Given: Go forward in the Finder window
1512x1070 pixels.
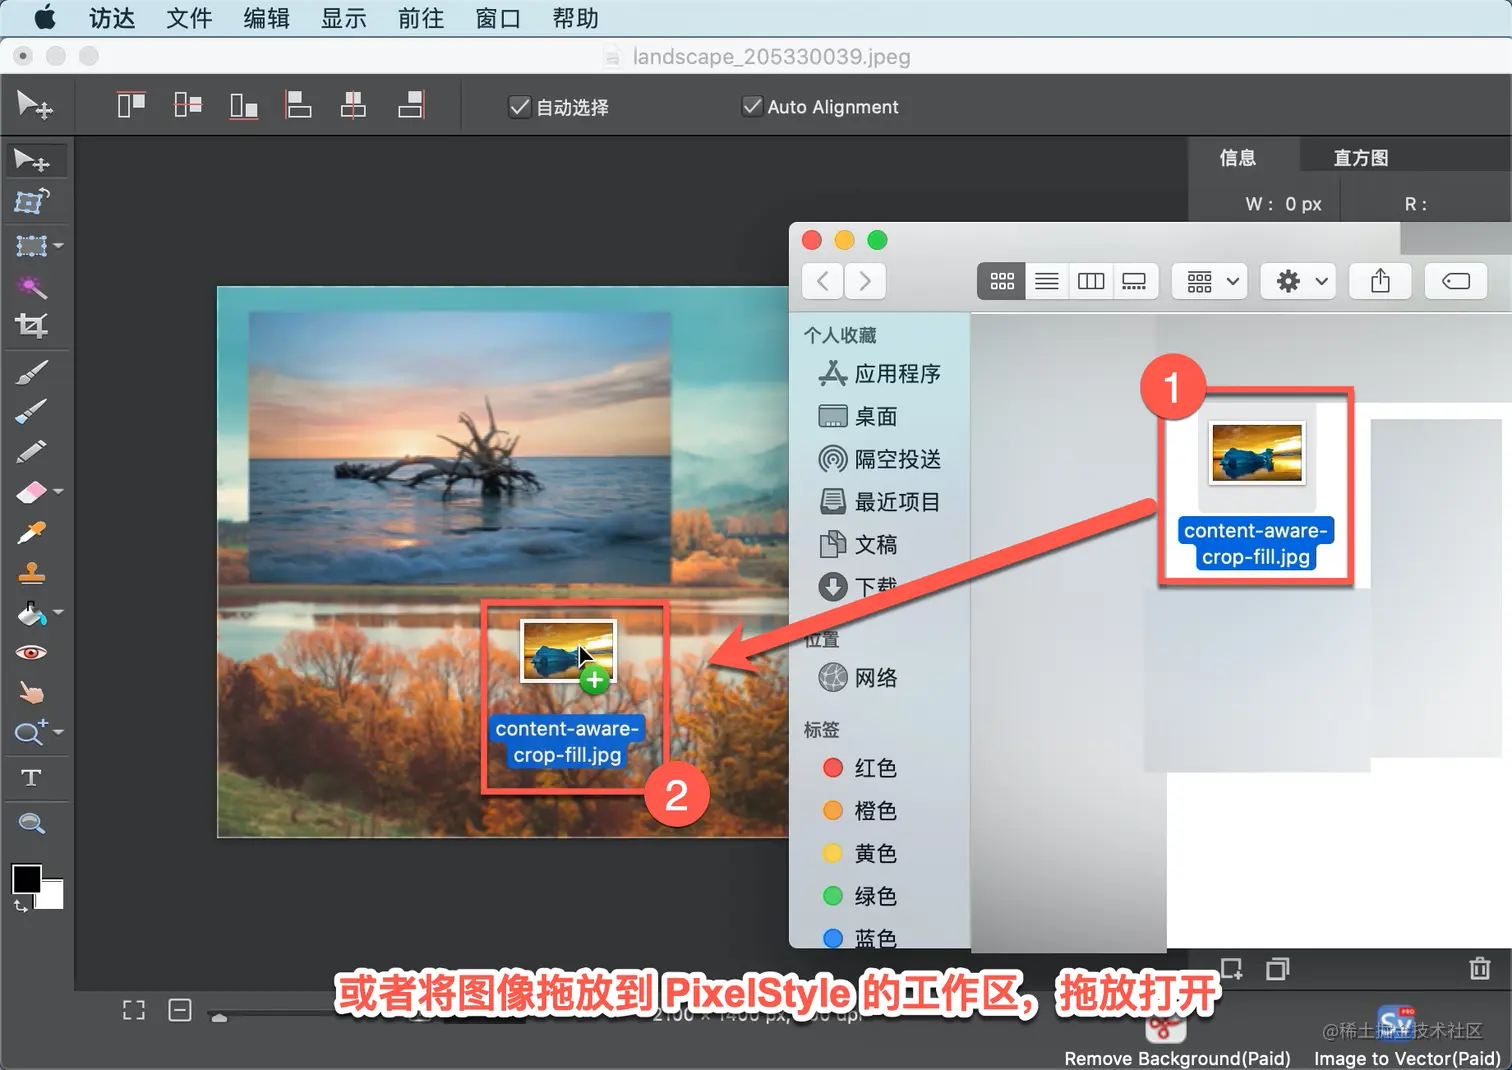Looking at the screenshot, I should 865,281.
